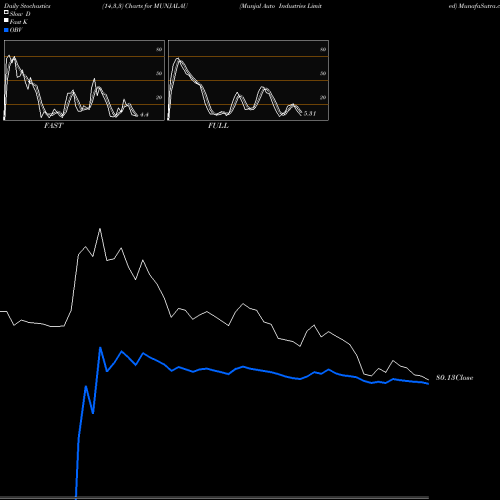Viewport: 500px width, 500px height.
Task: Click the 'Fast K' legend label
Action: (19, 22)
